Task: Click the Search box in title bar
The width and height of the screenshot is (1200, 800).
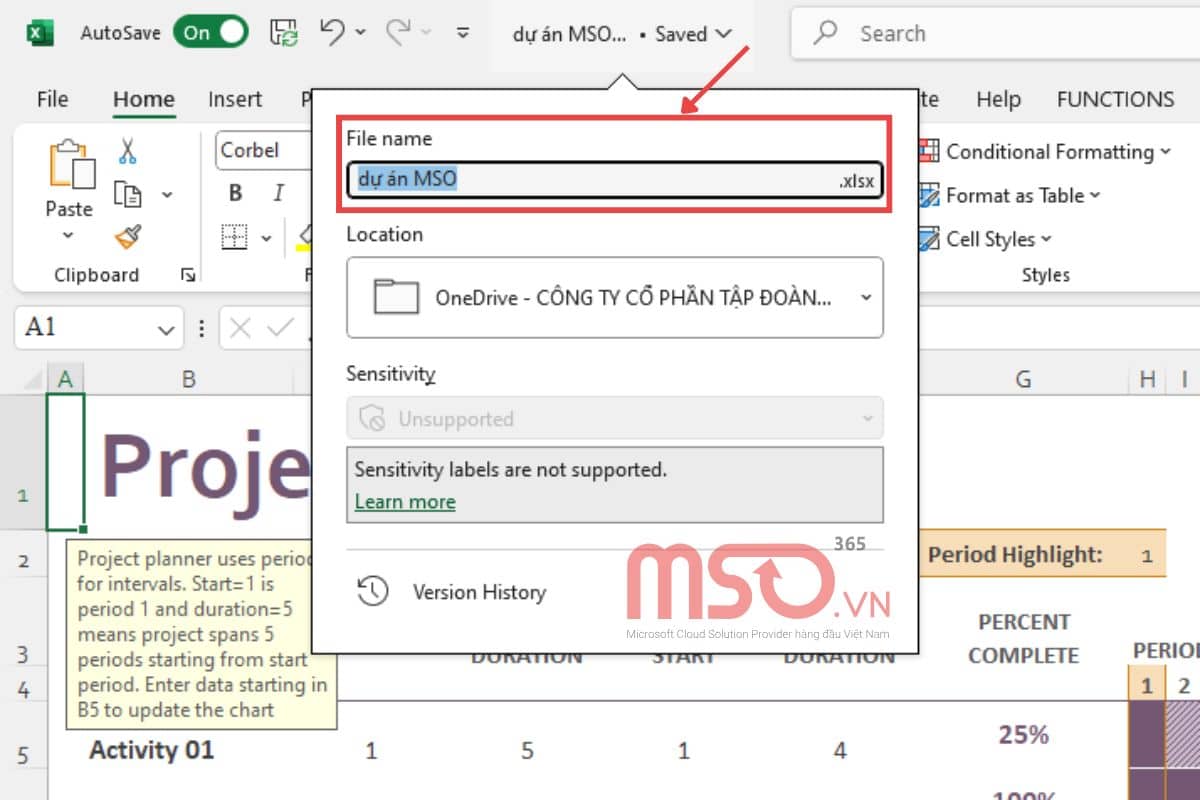Action: point(995,34)
